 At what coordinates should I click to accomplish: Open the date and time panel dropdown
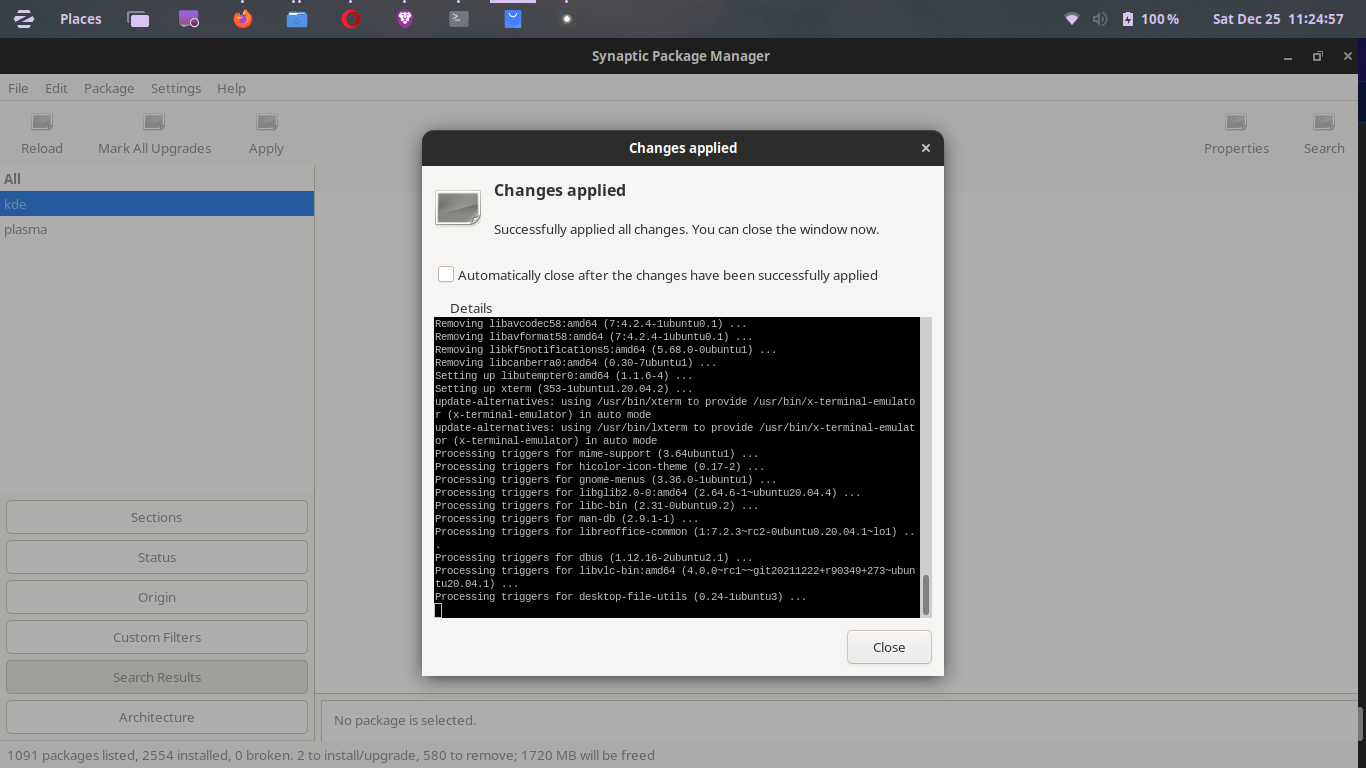tap(1277, 19)
